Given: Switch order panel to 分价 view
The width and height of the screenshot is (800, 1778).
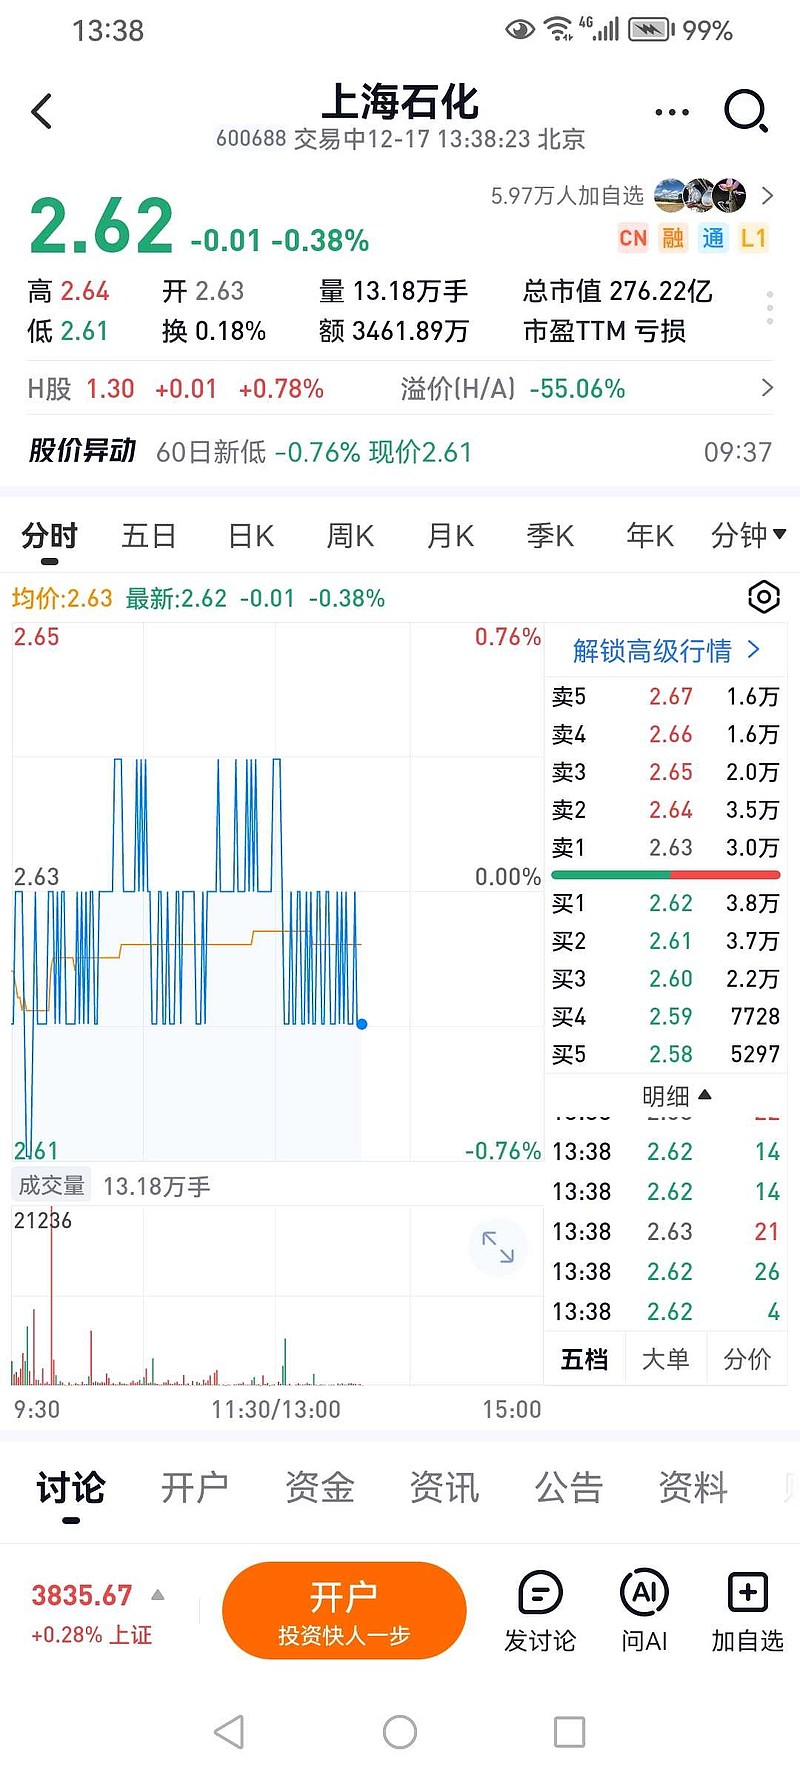Looking at the screenshot, I should coord(747,1359).
